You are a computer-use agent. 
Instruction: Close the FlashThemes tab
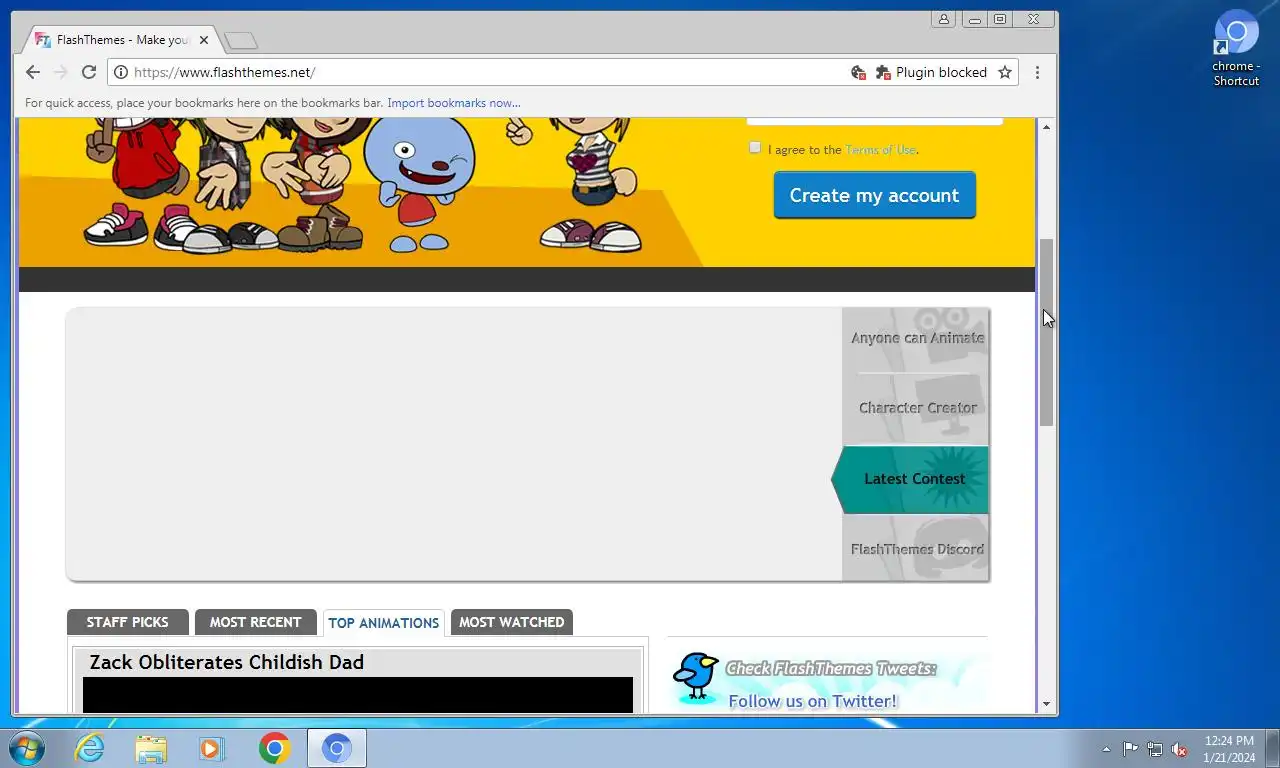[204, 40]
